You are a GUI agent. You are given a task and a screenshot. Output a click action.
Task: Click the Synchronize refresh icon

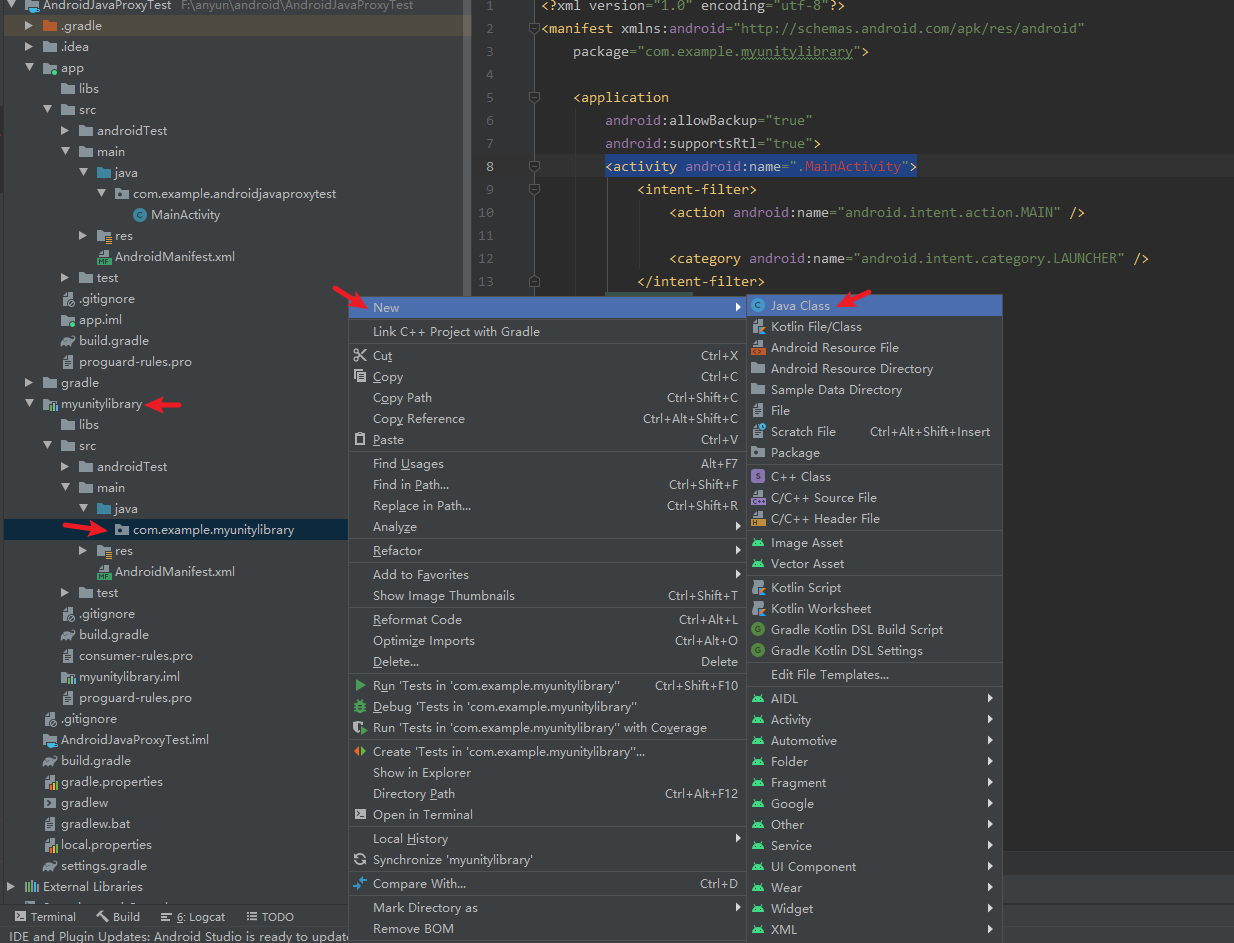point(360,859)
